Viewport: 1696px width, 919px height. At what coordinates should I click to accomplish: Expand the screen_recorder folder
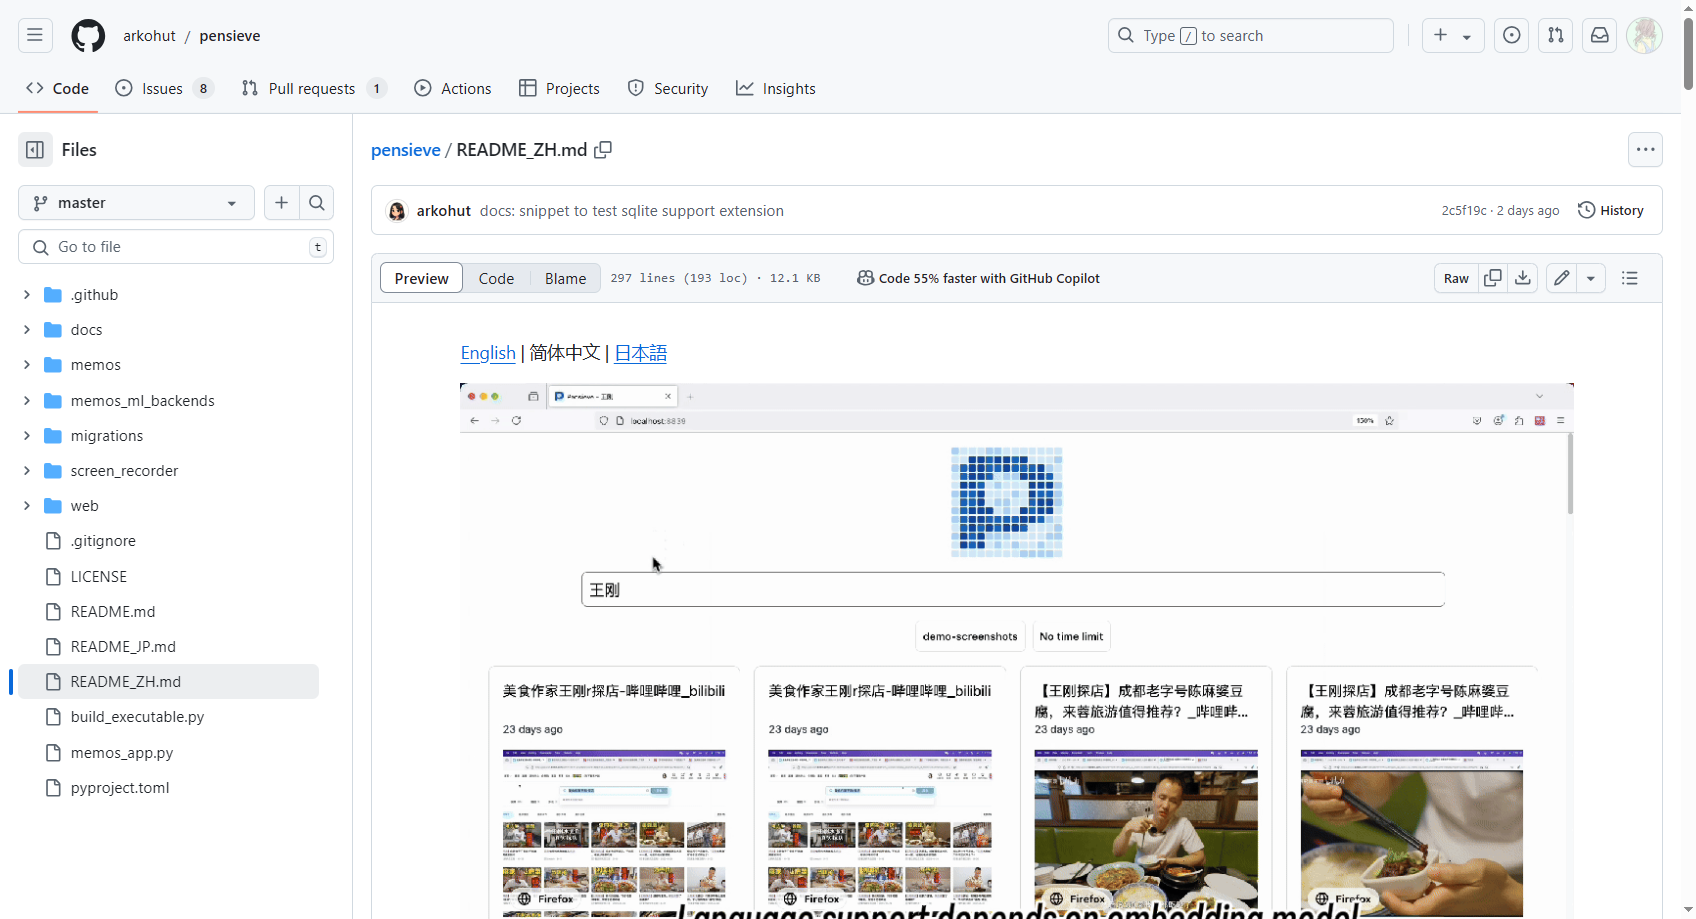(x=27, y=471)
